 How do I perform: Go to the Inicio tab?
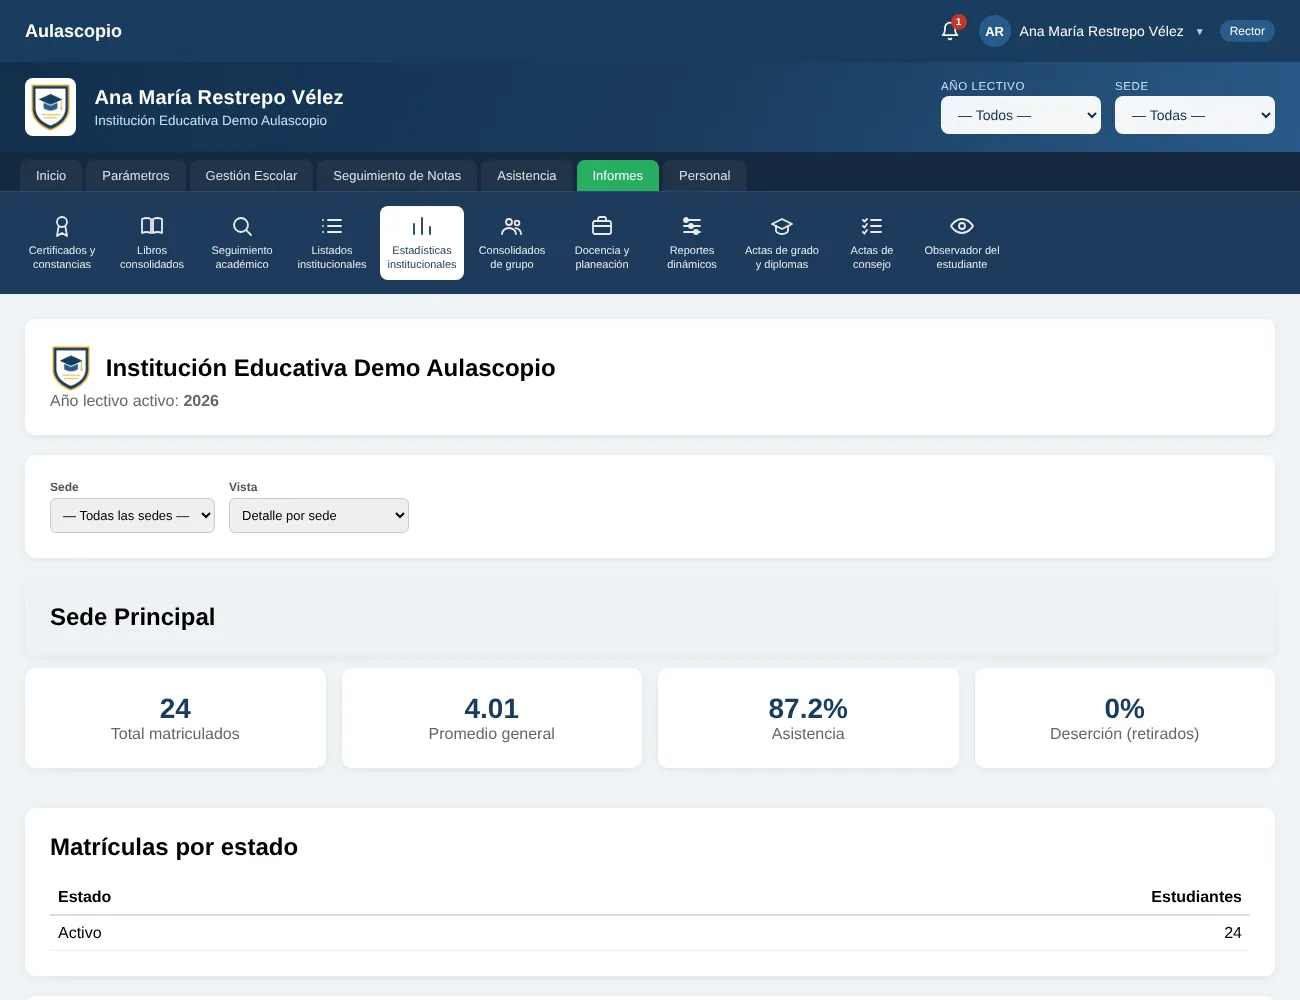click(x=51, y=175)
